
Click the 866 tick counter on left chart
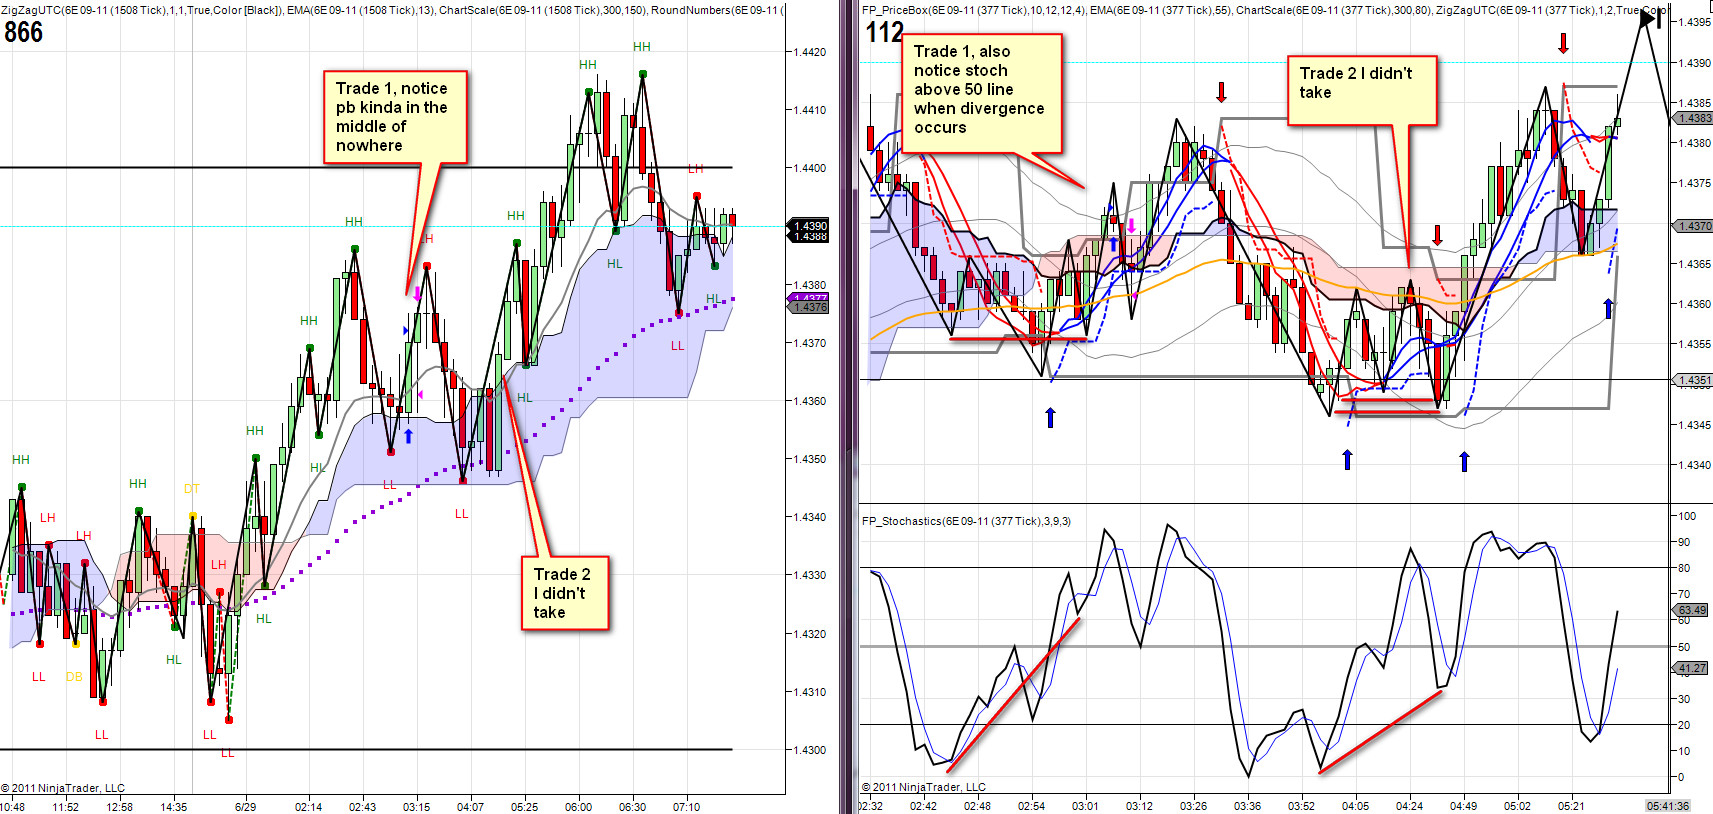point(23,32)
